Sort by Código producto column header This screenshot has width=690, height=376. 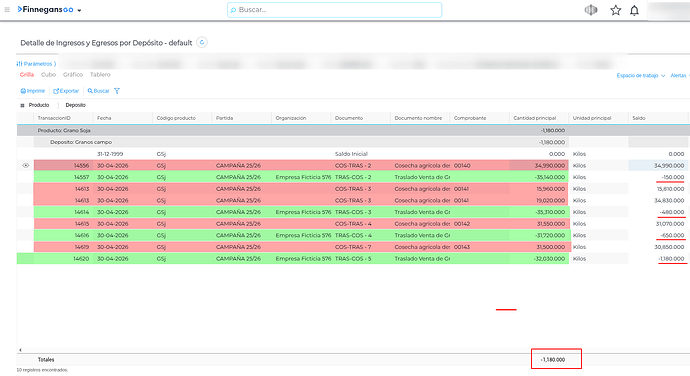(182, 118)
